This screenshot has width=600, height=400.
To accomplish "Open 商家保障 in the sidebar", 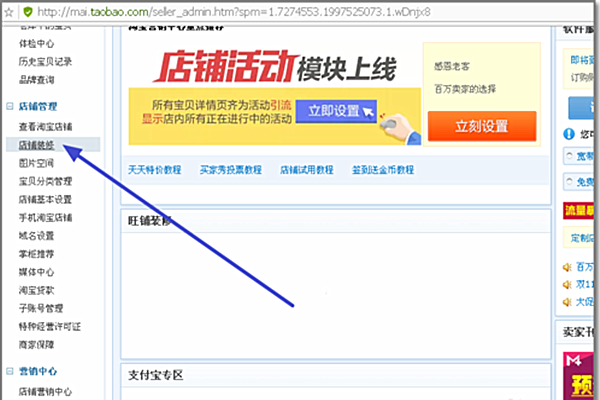I will pyautogui.click(x=36, y=344).
